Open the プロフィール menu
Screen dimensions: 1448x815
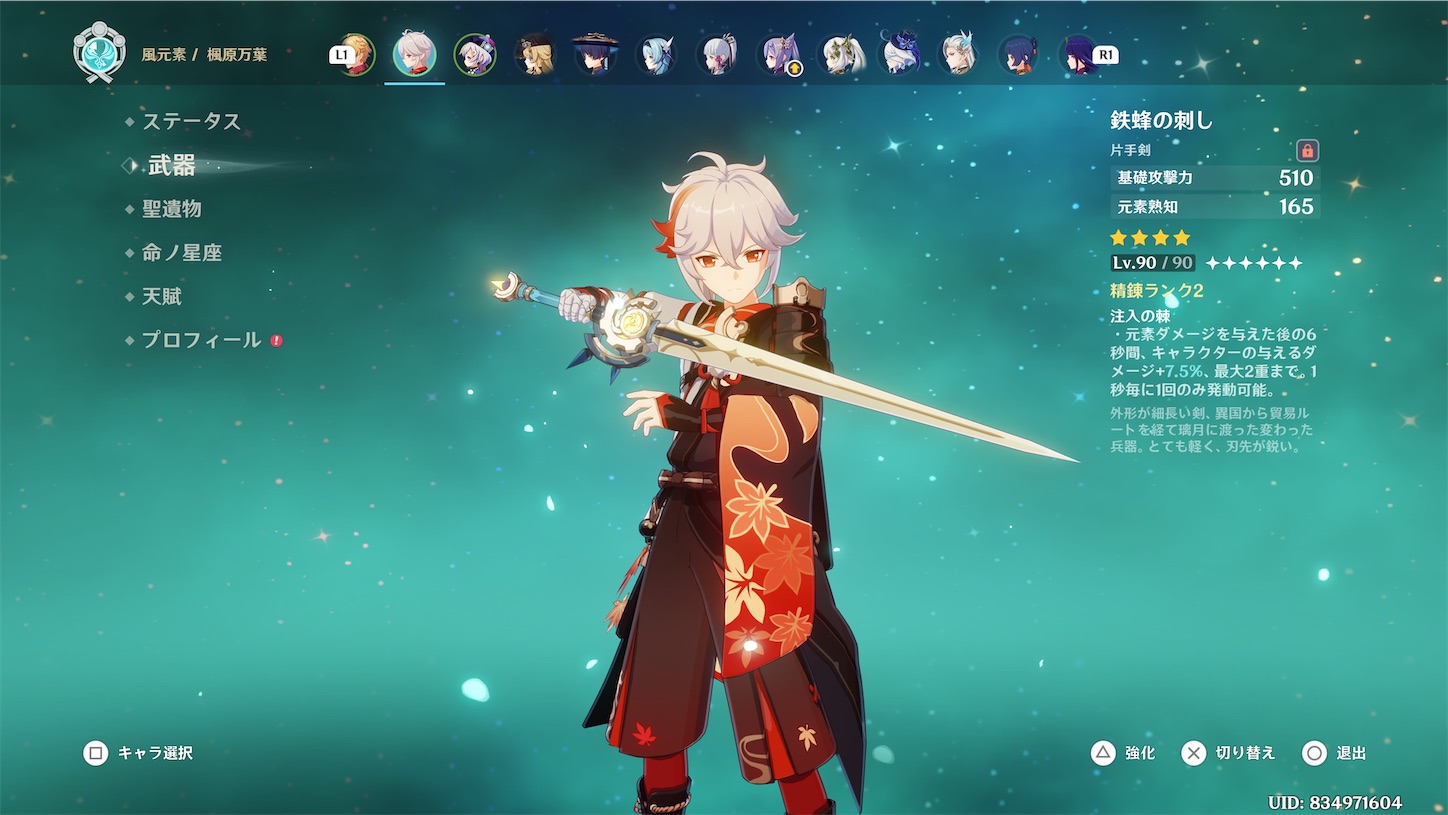tap(201, 340)
